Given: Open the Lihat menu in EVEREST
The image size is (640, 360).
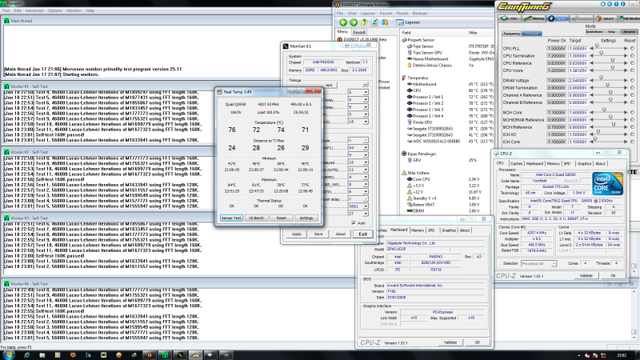Looking at the screenshot, I should coord(352,13).
